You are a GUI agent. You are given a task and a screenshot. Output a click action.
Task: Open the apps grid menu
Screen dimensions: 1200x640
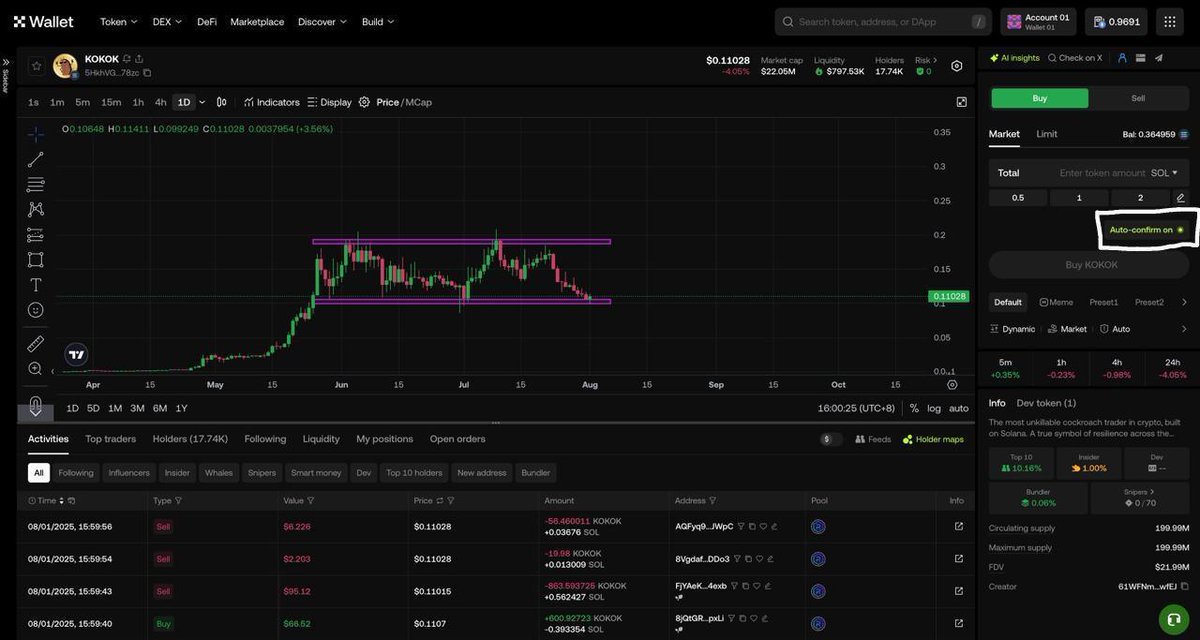[1171, 21]
